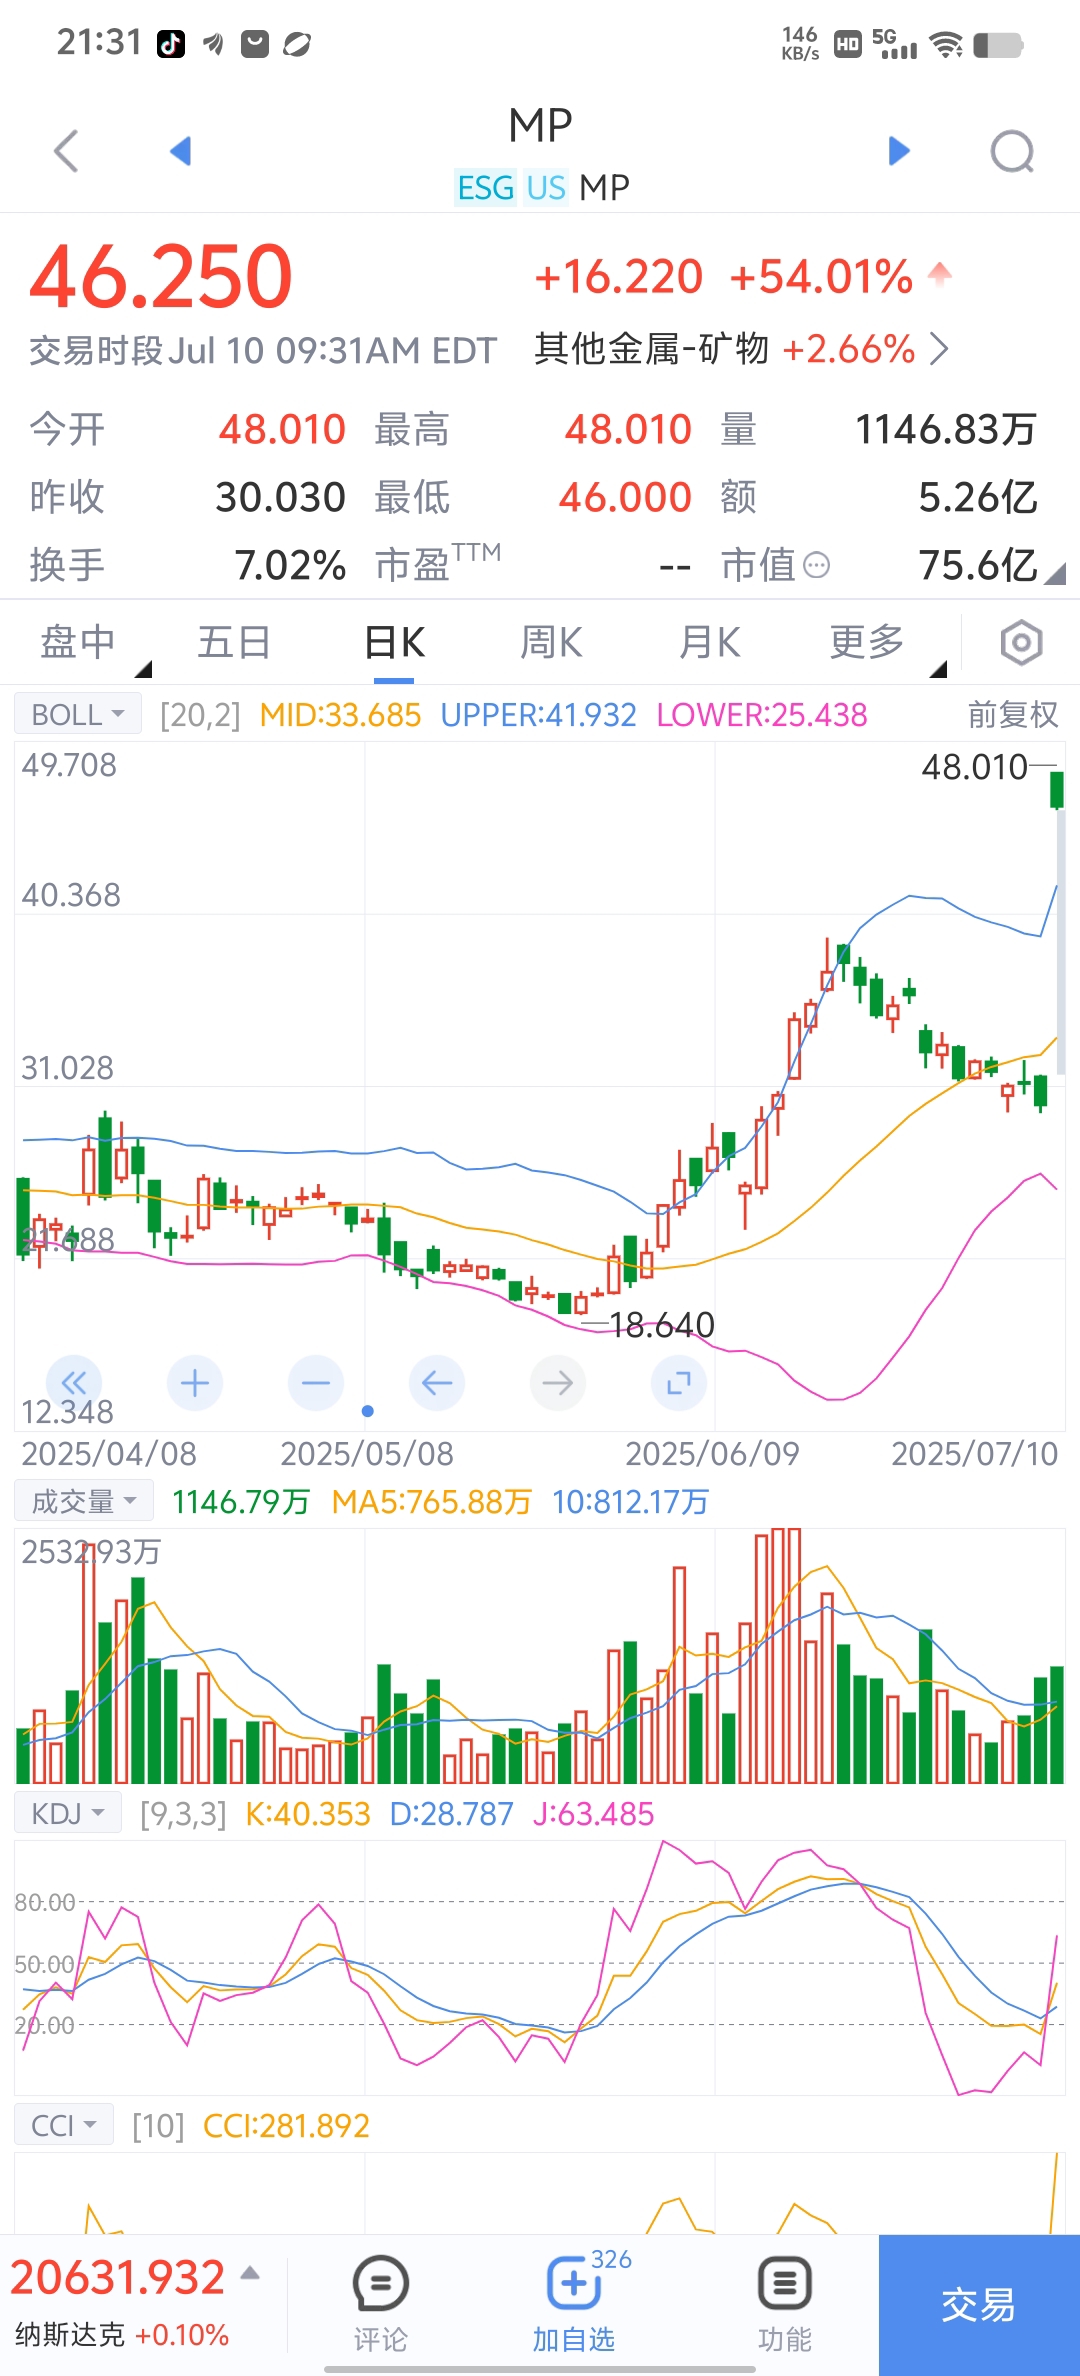Open fullscreen chart rotate icon

point(679,1383)
